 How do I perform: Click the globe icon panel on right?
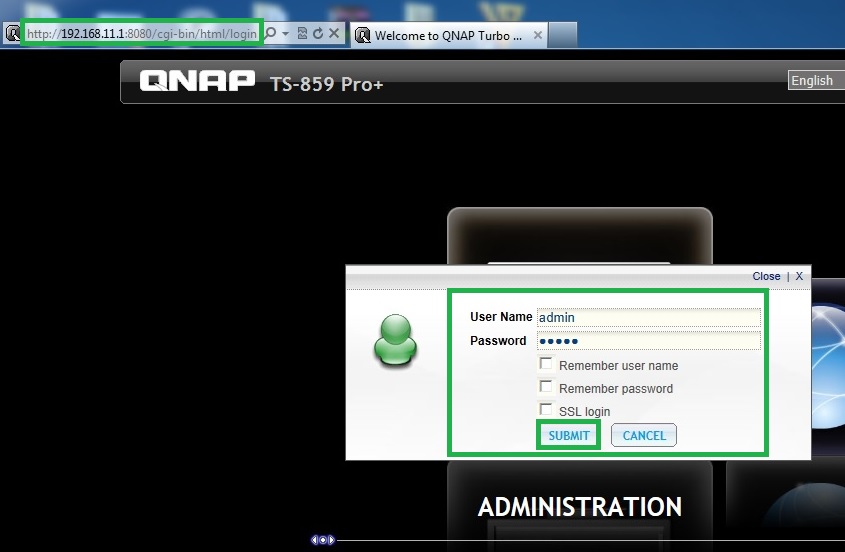pos(828,367)
